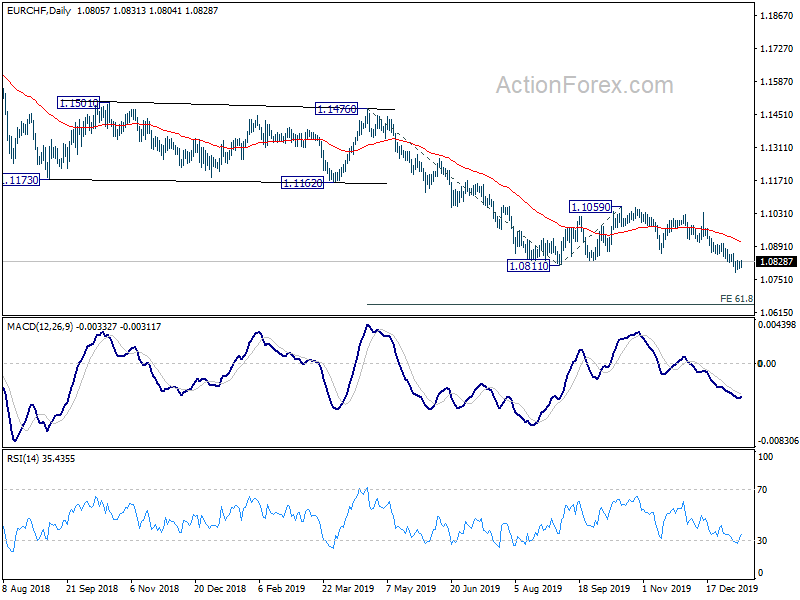Click the 6 Feb 2019 date label
800x600 pixels.
point(282,588)
